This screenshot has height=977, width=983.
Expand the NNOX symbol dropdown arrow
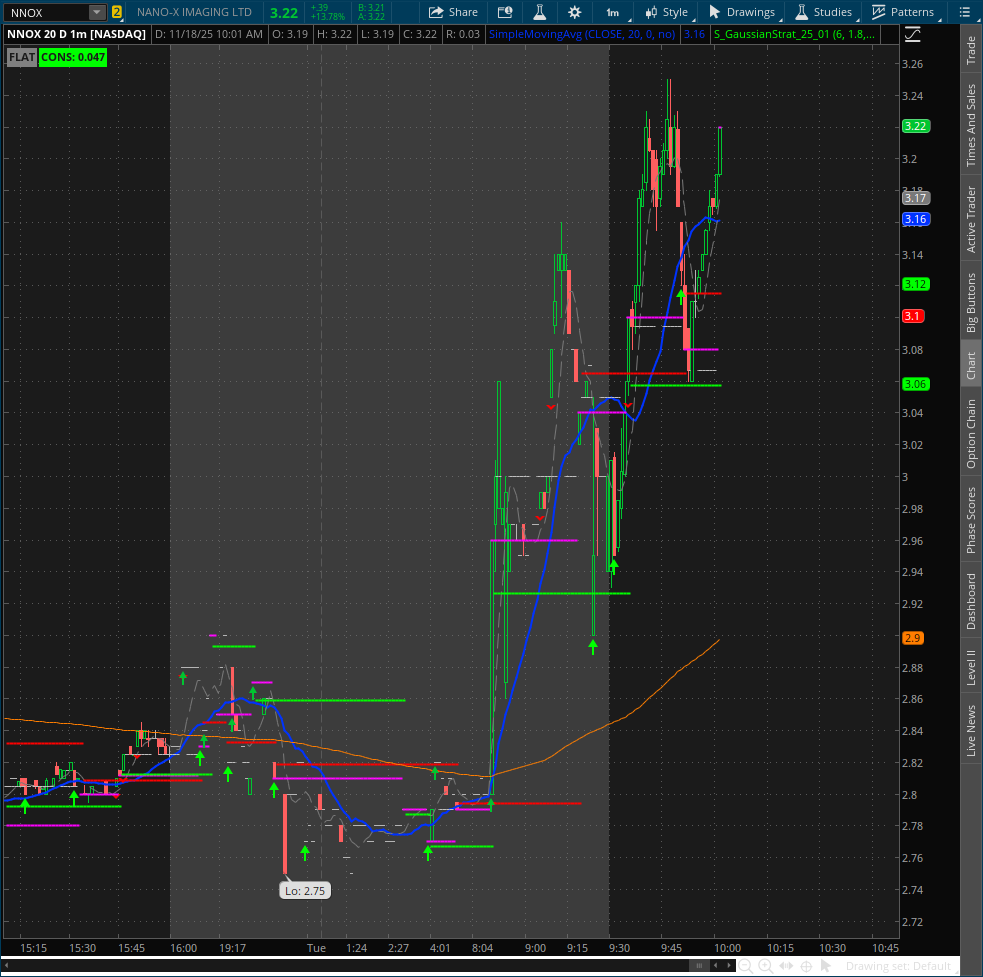[96, 12]
